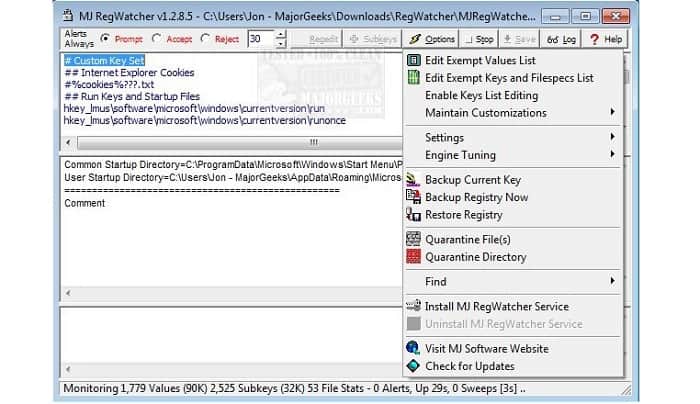Select the '## Run Keys and Startup Files' row

click(x=132, y=96)
